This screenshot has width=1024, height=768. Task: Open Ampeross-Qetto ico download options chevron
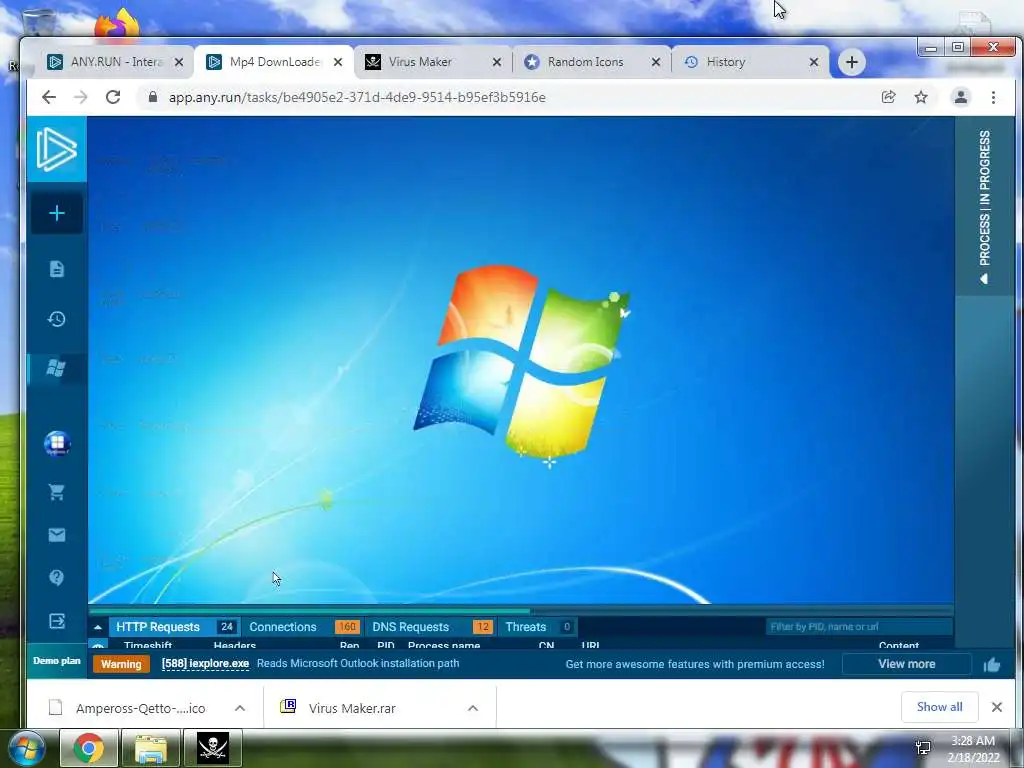(x=240, y=708)
